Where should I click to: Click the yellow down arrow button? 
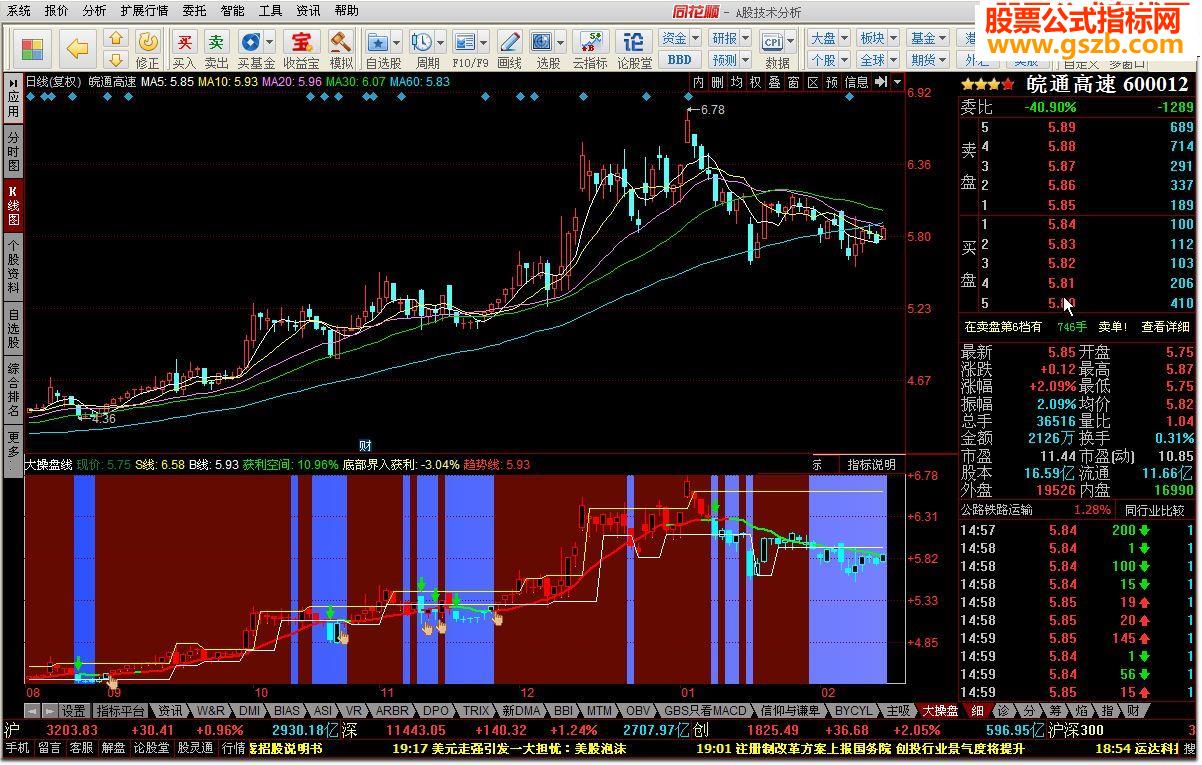(x=116, y=59)
